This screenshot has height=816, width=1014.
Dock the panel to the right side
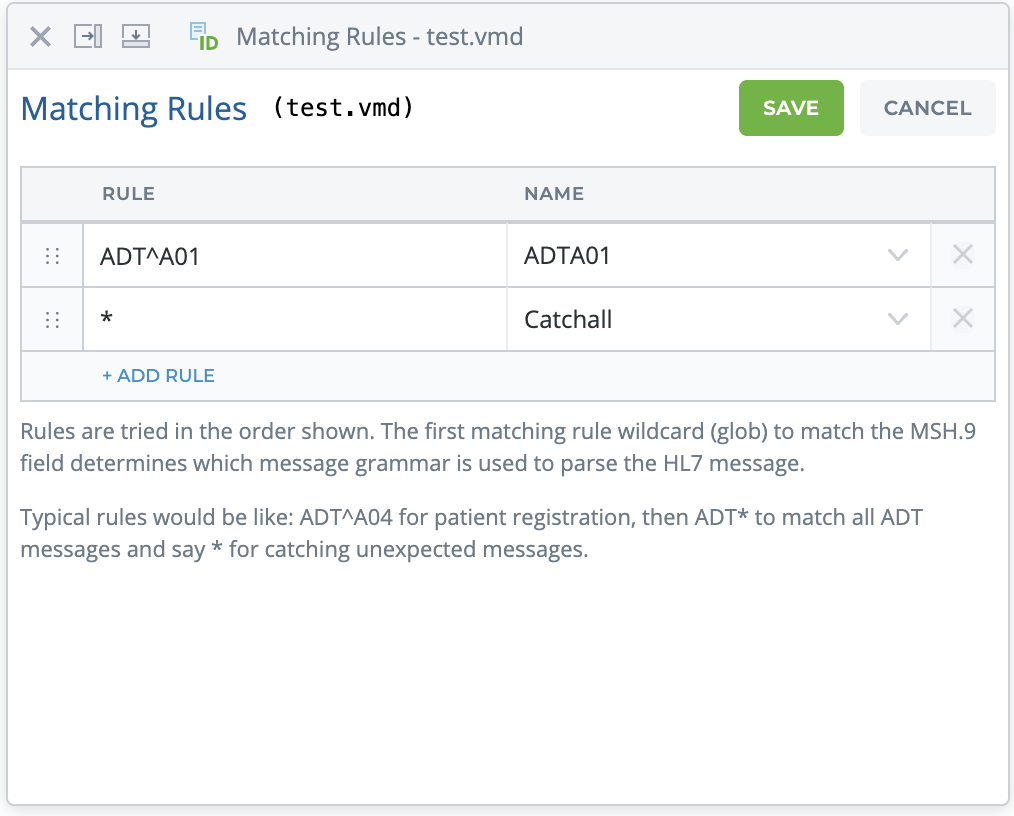88,37
